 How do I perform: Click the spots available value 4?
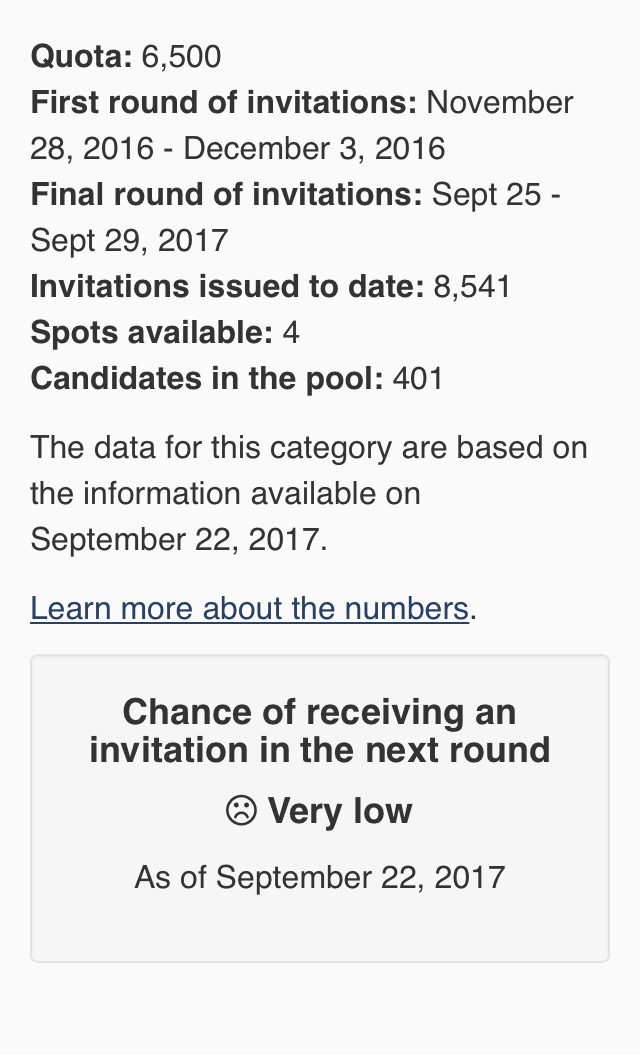click(x=291, y=332)
